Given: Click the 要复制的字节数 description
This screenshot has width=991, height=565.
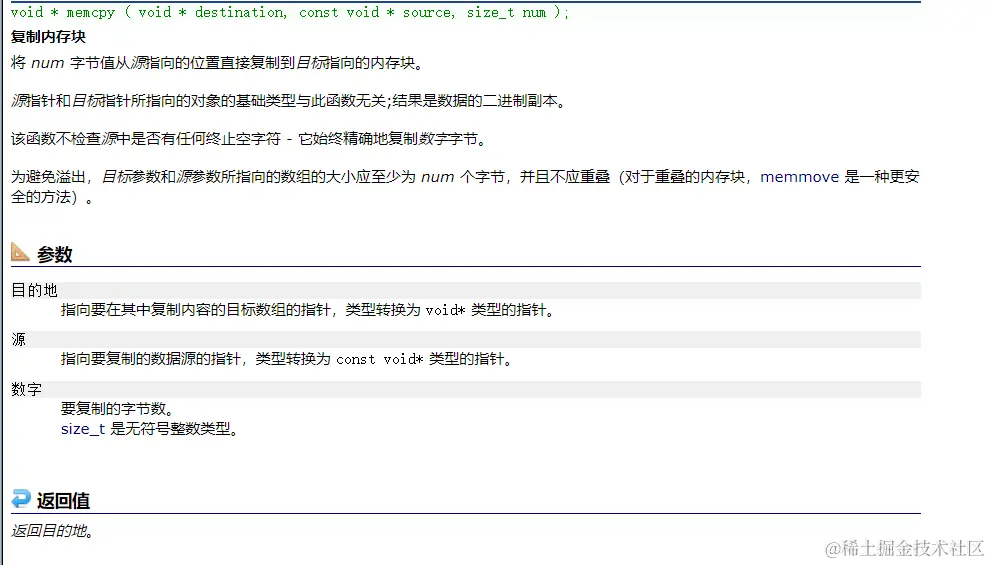Looking at the screenshot, I should coord(117,409).
